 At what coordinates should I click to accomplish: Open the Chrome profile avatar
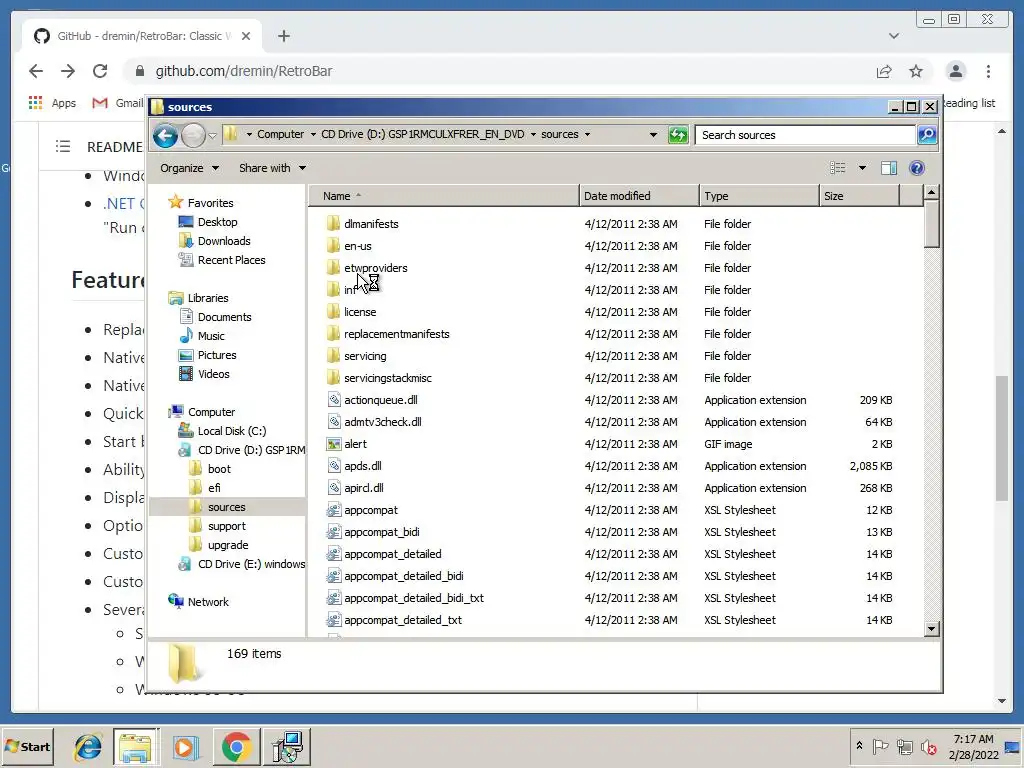click(x=955, y=71)
